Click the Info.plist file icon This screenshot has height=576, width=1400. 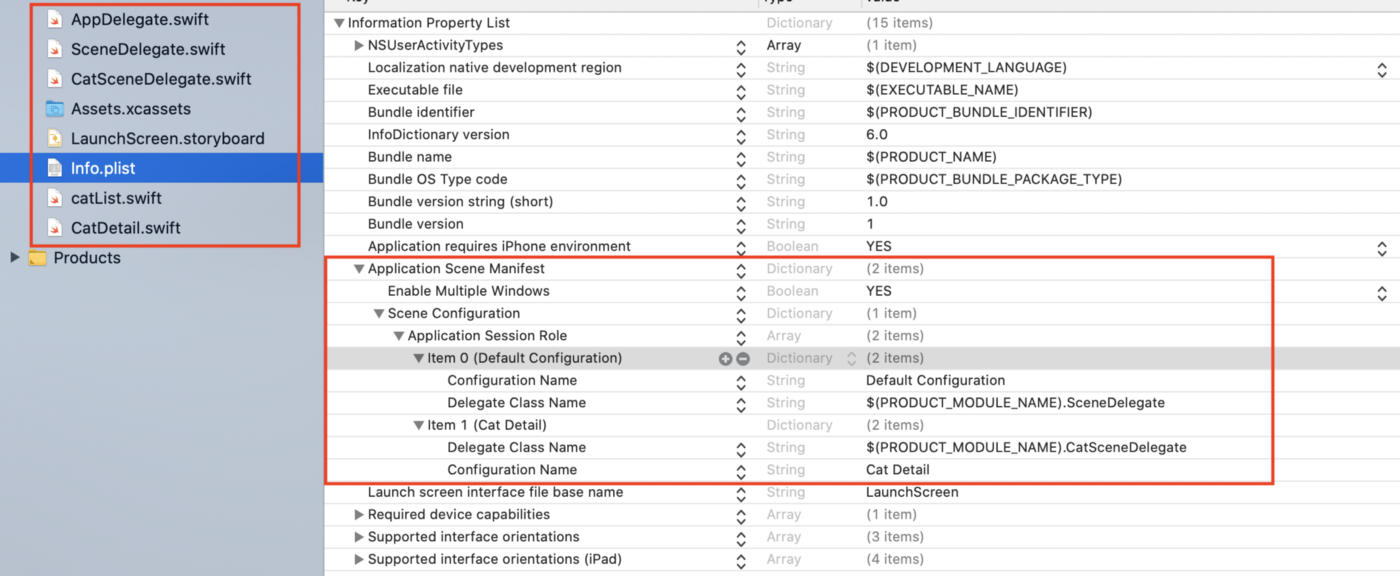54,168
